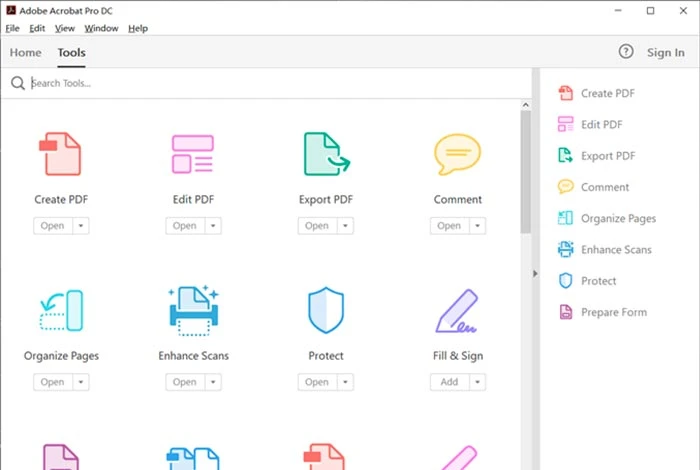Screen dimensions: 700x470
Task: Expand the Edit PDF Open dropdown arrow
Action: coord(213,226)
